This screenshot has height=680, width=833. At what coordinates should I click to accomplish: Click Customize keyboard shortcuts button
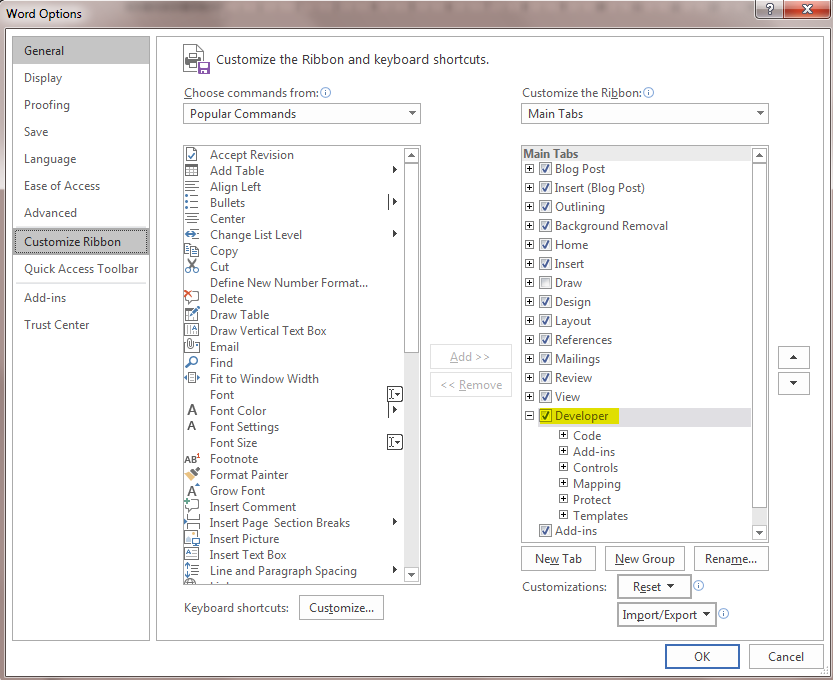click(341, 608)
